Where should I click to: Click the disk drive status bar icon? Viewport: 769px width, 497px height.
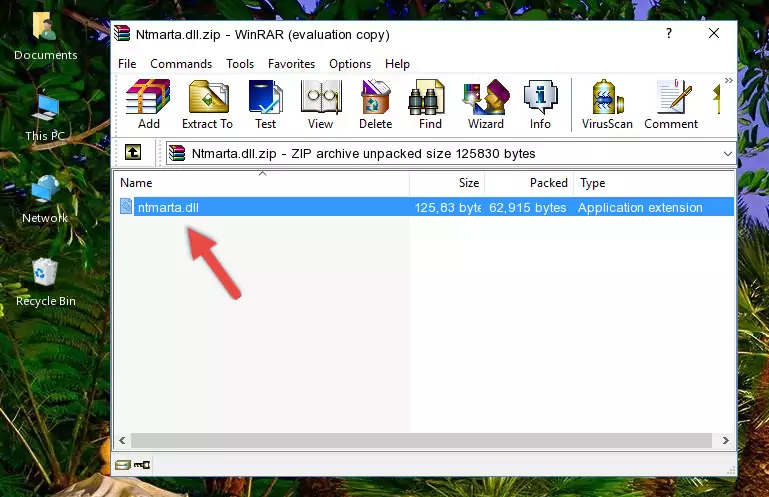(123, 465)
